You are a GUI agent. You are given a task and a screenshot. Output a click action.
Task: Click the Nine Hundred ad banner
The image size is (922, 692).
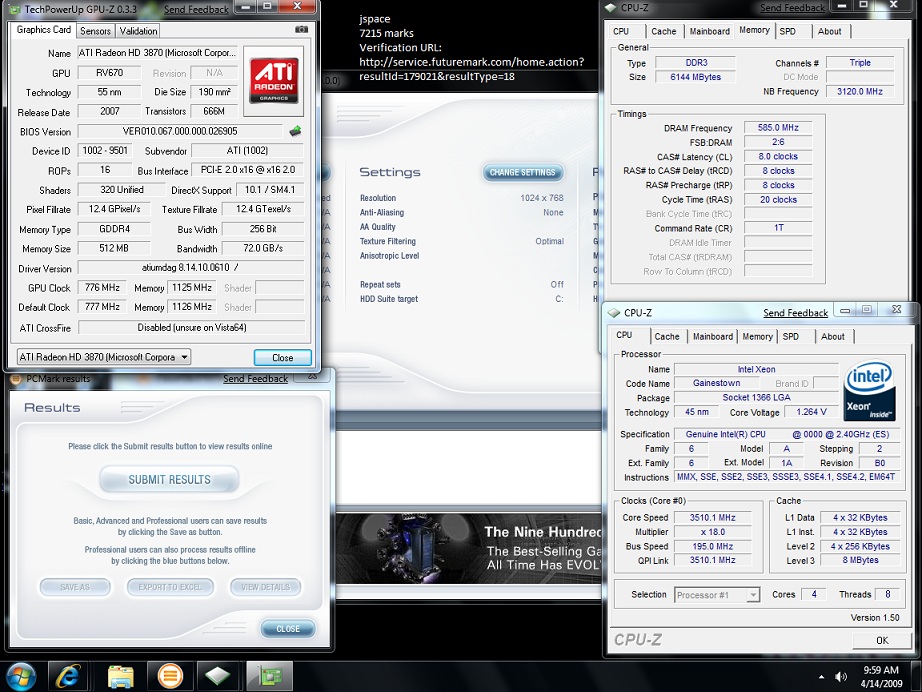click(469, 549)
